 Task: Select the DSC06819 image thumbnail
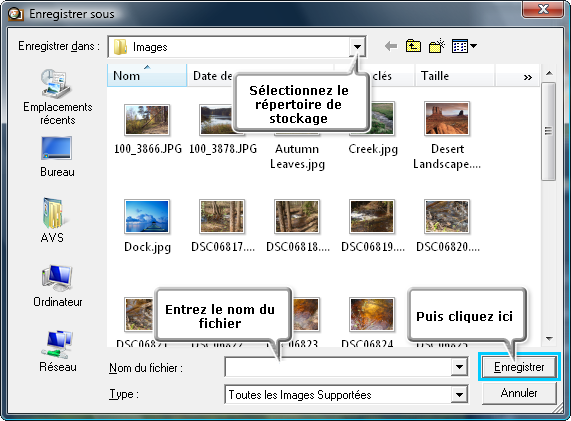coord(372,216)
